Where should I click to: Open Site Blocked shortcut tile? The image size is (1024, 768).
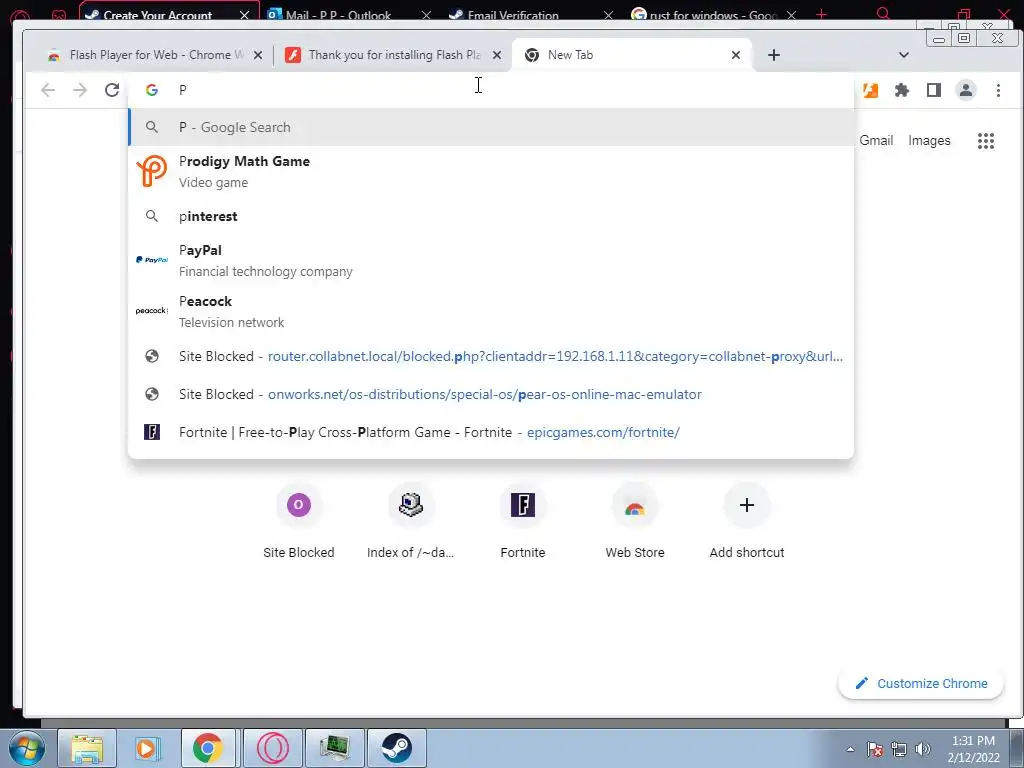tap(298, 521)
